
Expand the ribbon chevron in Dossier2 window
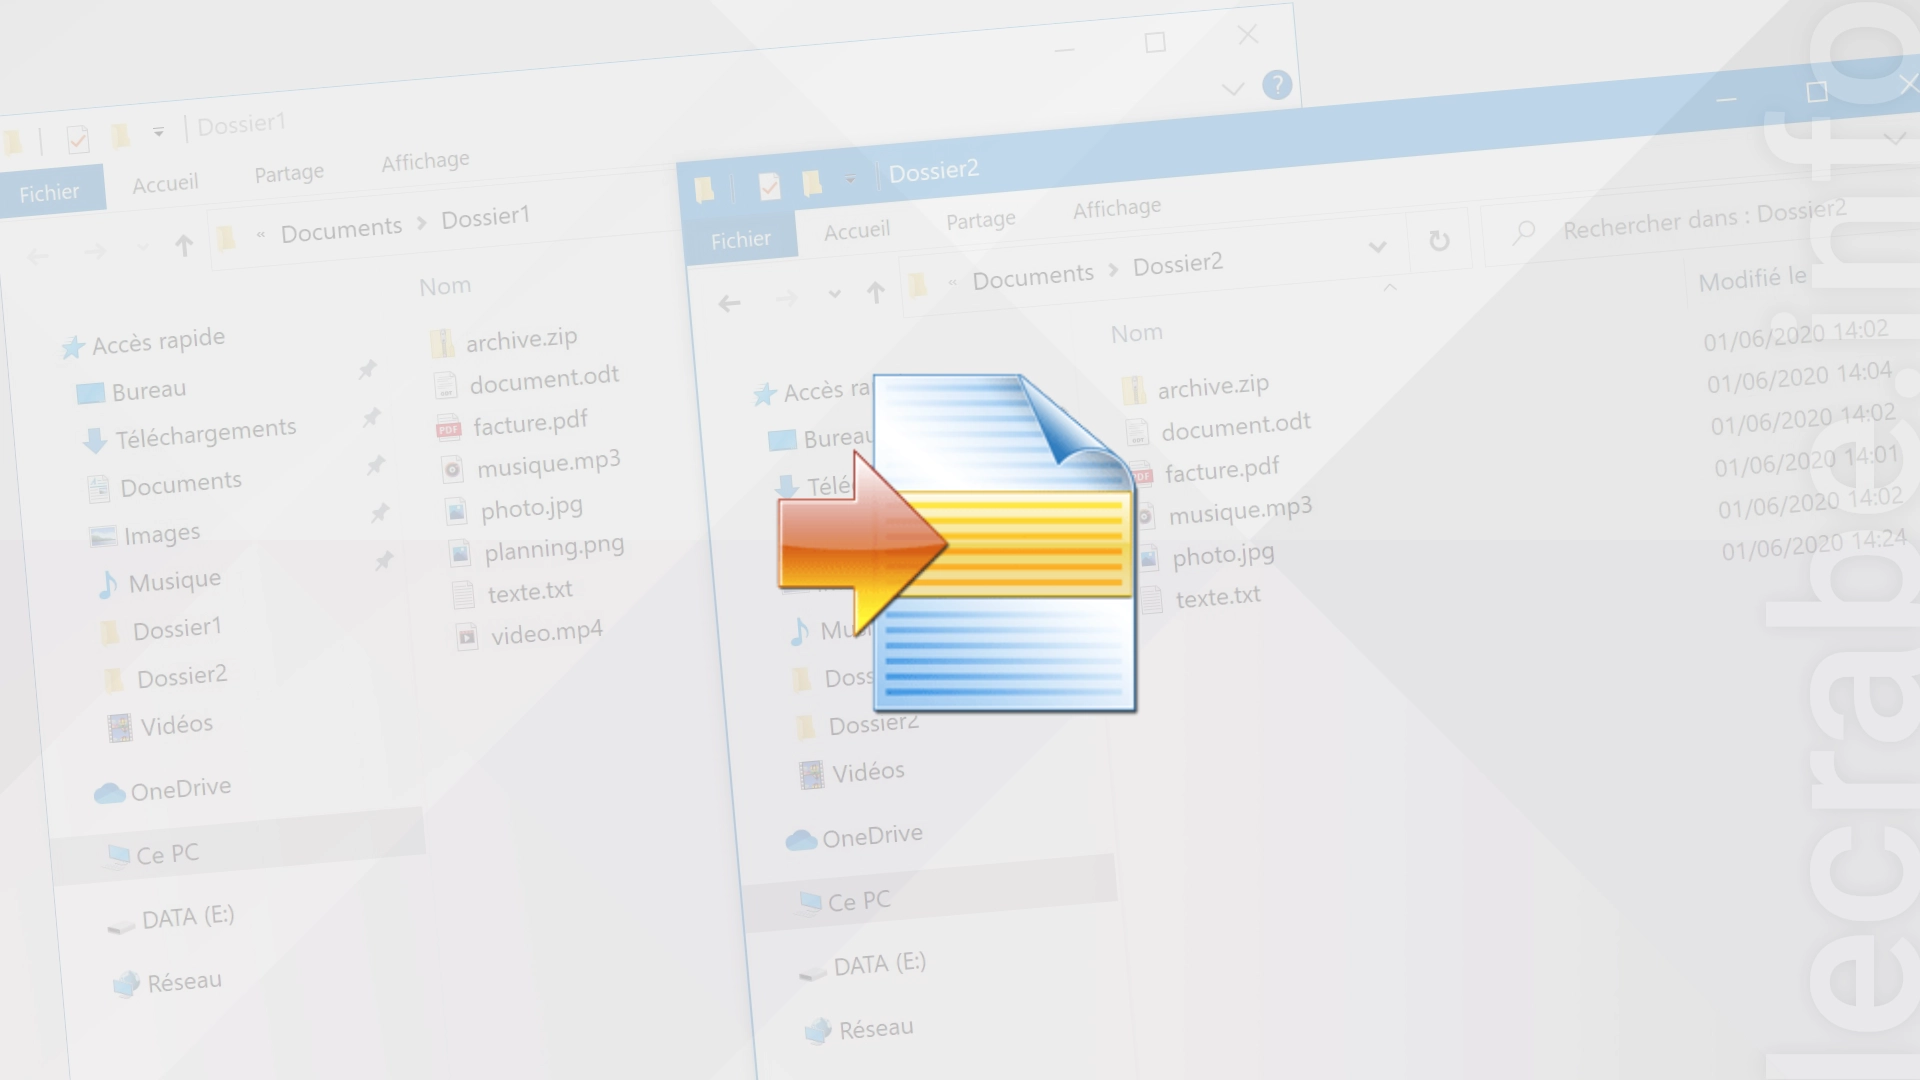point(1895,139)
